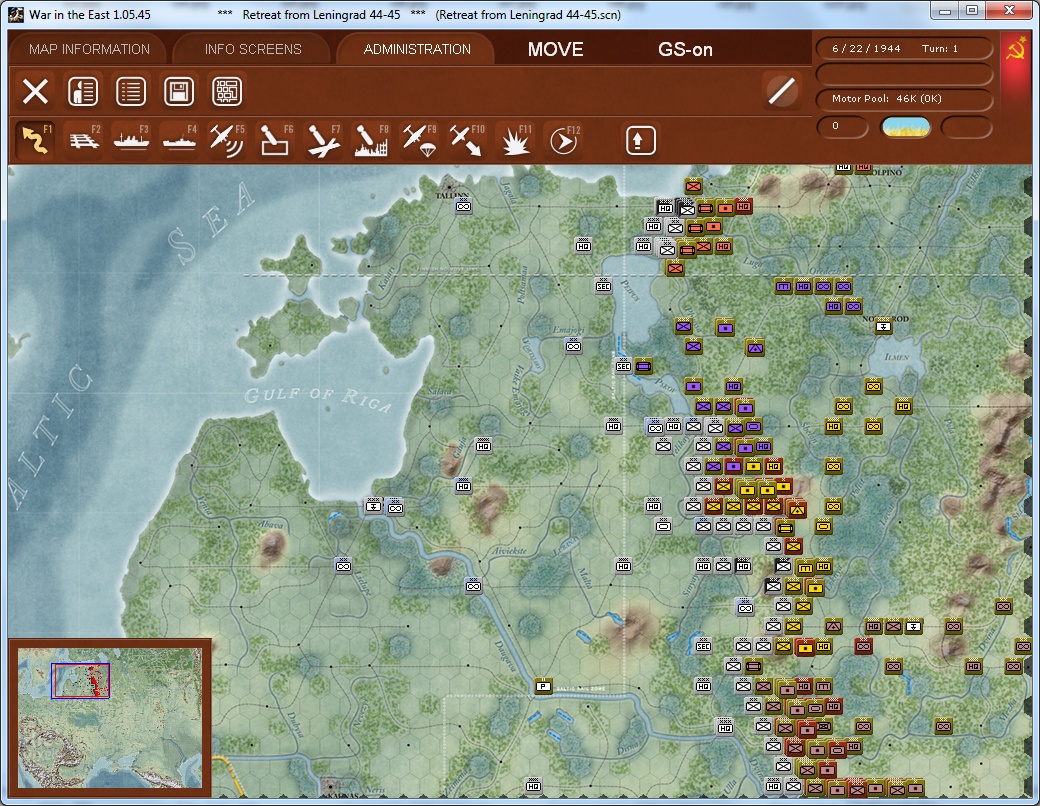Choose the F3 Naval transport mode
1040x806 pixels.
pos(131,140)
